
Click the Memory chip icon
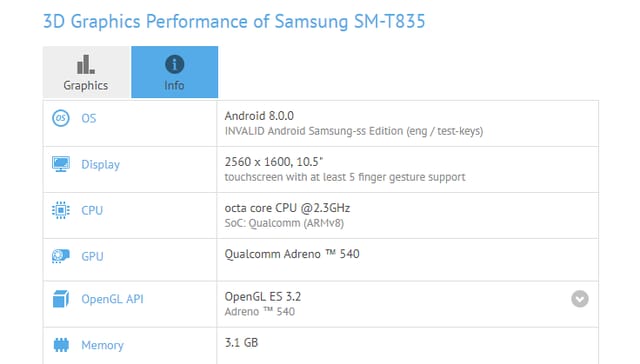61,345
